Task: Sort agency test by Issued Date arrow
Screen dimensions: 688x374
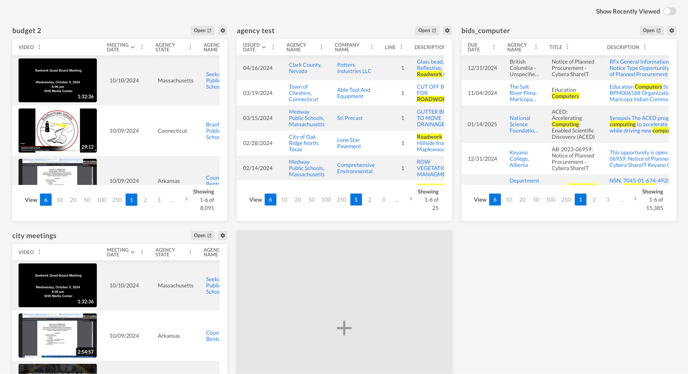Action: point(264,47)
